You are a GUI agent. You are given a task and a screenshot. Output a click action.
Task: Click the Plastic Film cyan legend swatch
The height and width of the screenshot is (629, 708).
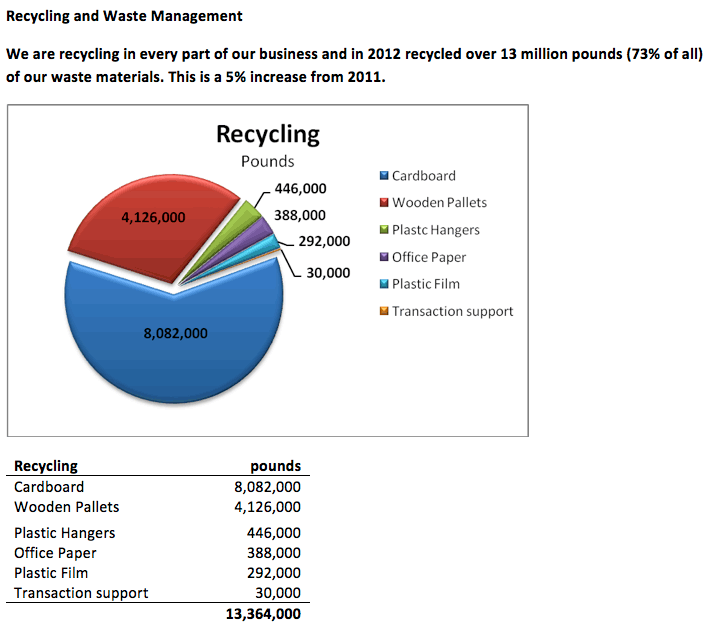click(x=384, y=284)
